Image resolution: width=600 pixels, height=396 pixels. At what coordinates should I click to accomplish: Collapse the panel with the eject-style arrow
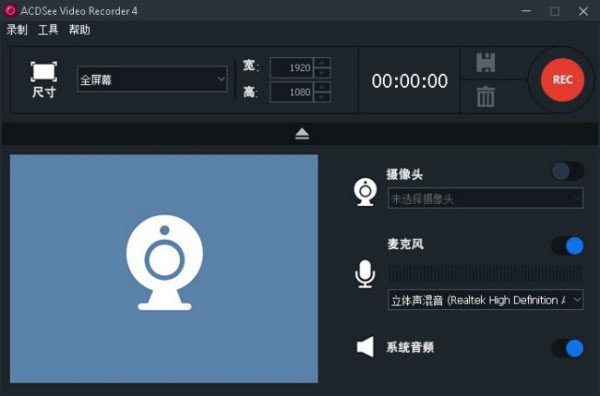point(302,134)
